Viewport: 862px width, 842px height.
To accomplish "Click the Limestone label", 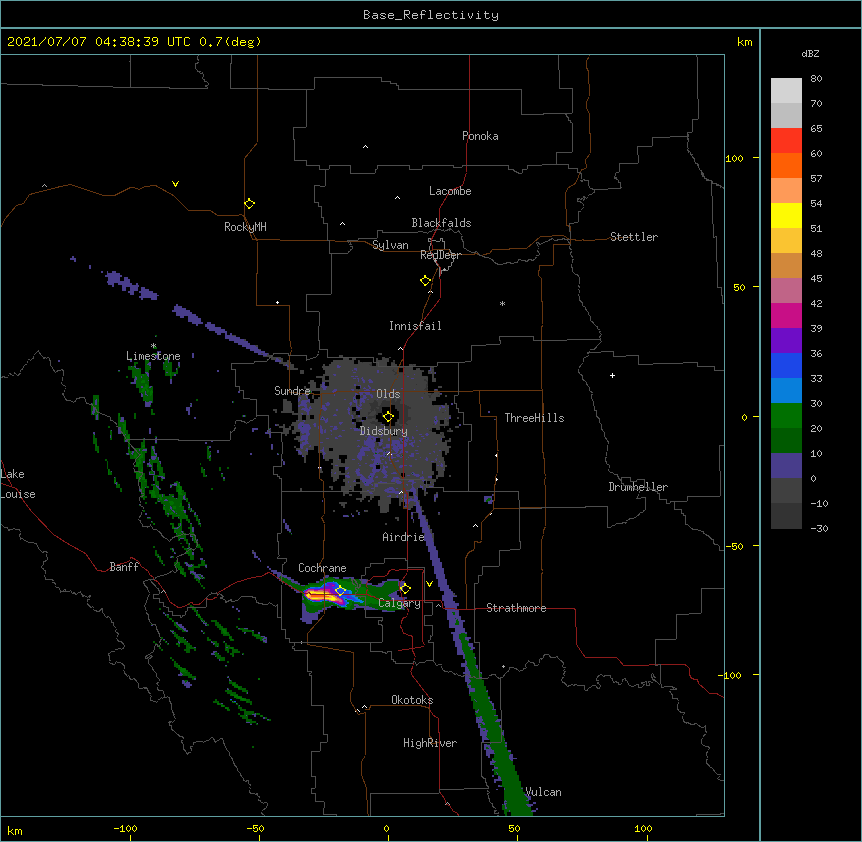I will pyautogui.click(x=153, y=356).
